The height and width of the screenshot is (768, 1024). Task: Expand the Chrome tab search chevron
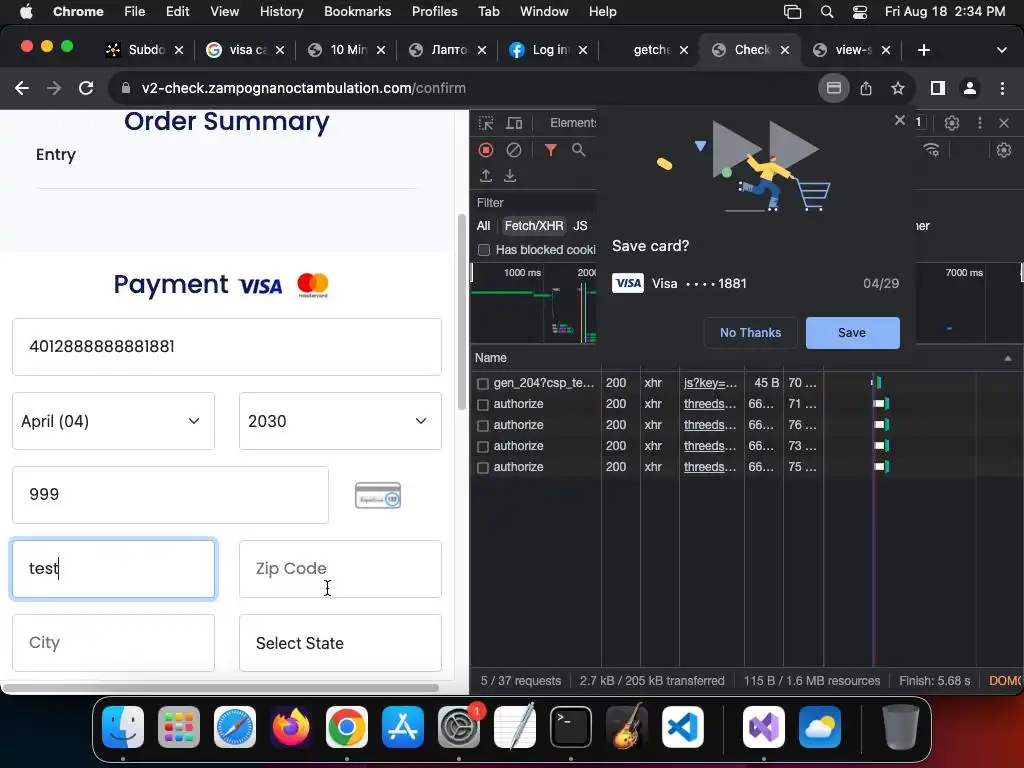click(1002, 50)
